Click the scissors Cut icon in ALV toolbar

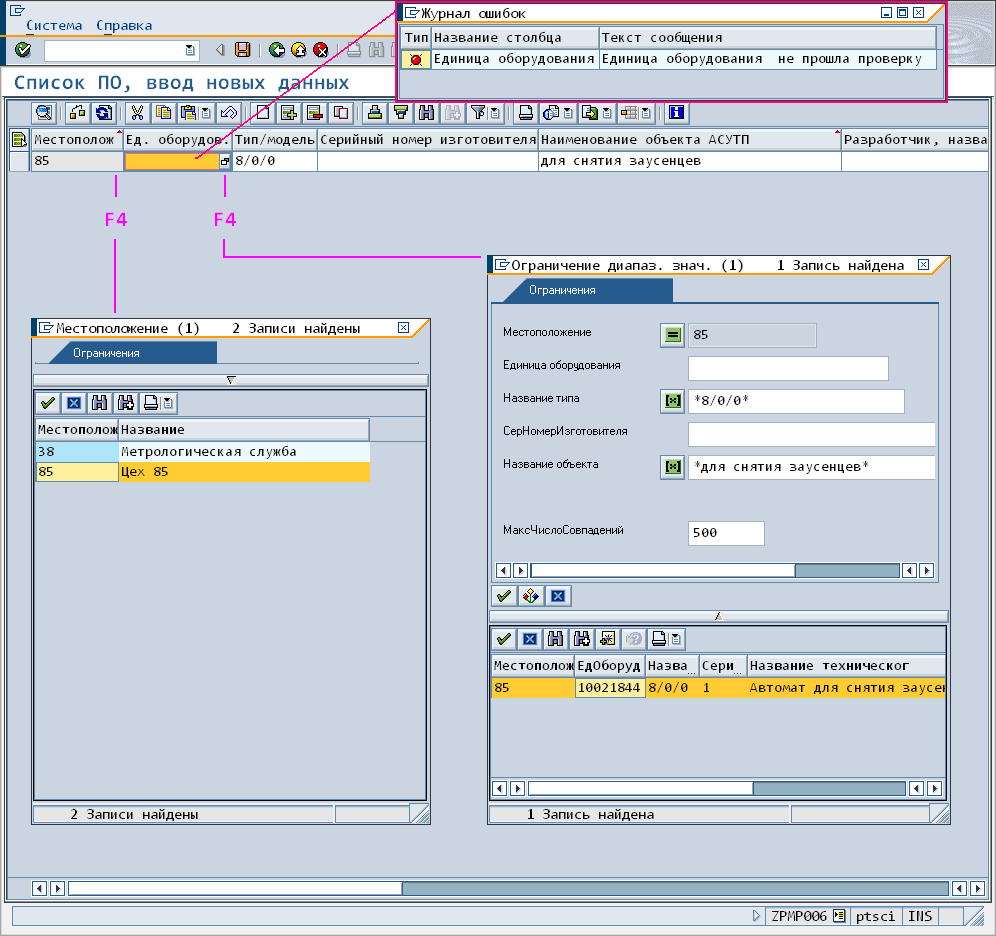click(x=138, y=113)
